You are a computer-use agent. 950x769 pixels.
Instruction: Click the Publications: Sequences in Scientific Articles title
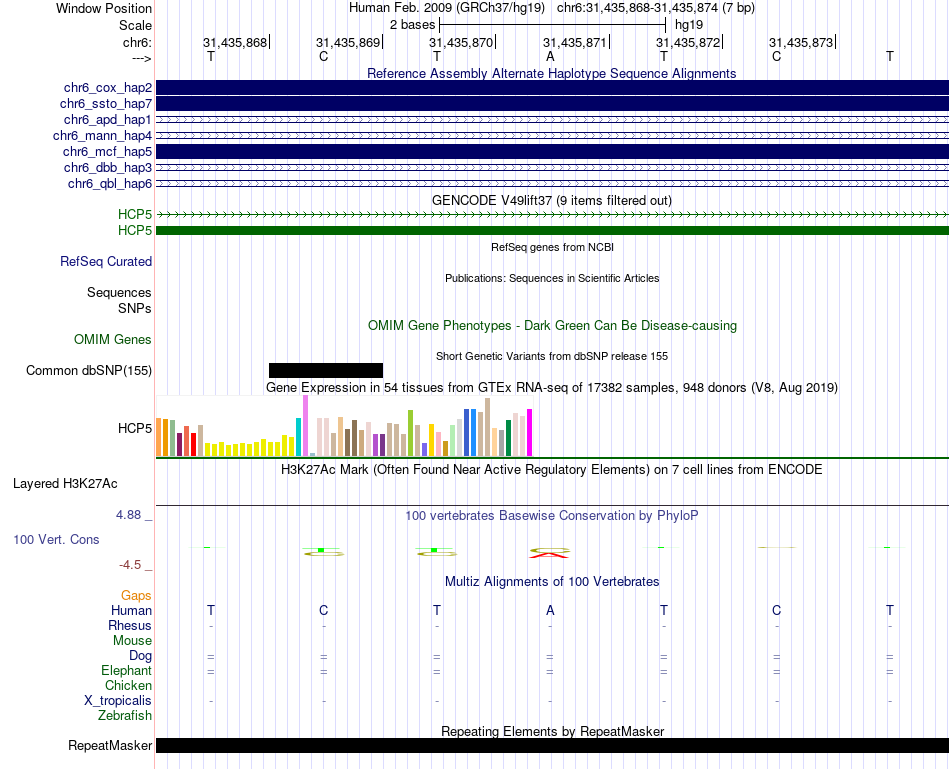[552, 278]
